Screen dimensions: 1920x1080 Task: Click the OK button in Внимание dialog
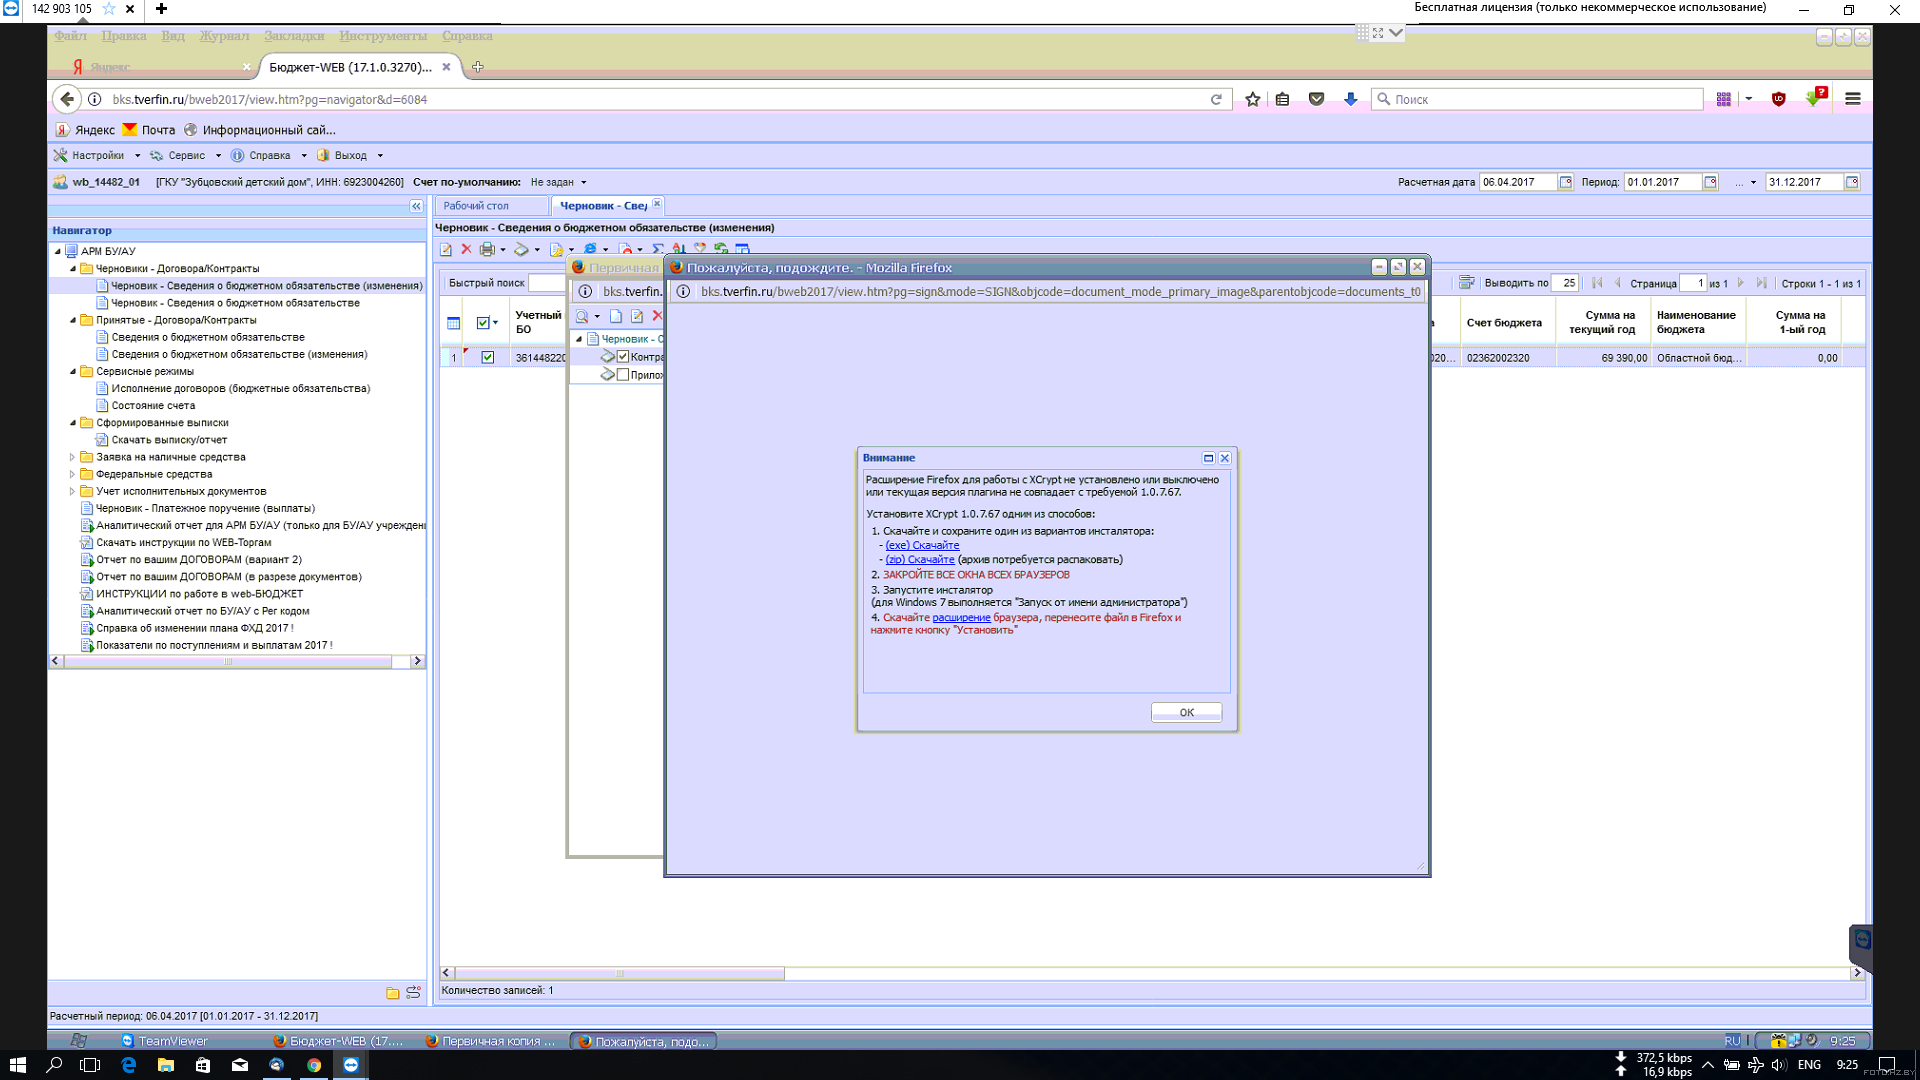click(x=1186, y=712)
